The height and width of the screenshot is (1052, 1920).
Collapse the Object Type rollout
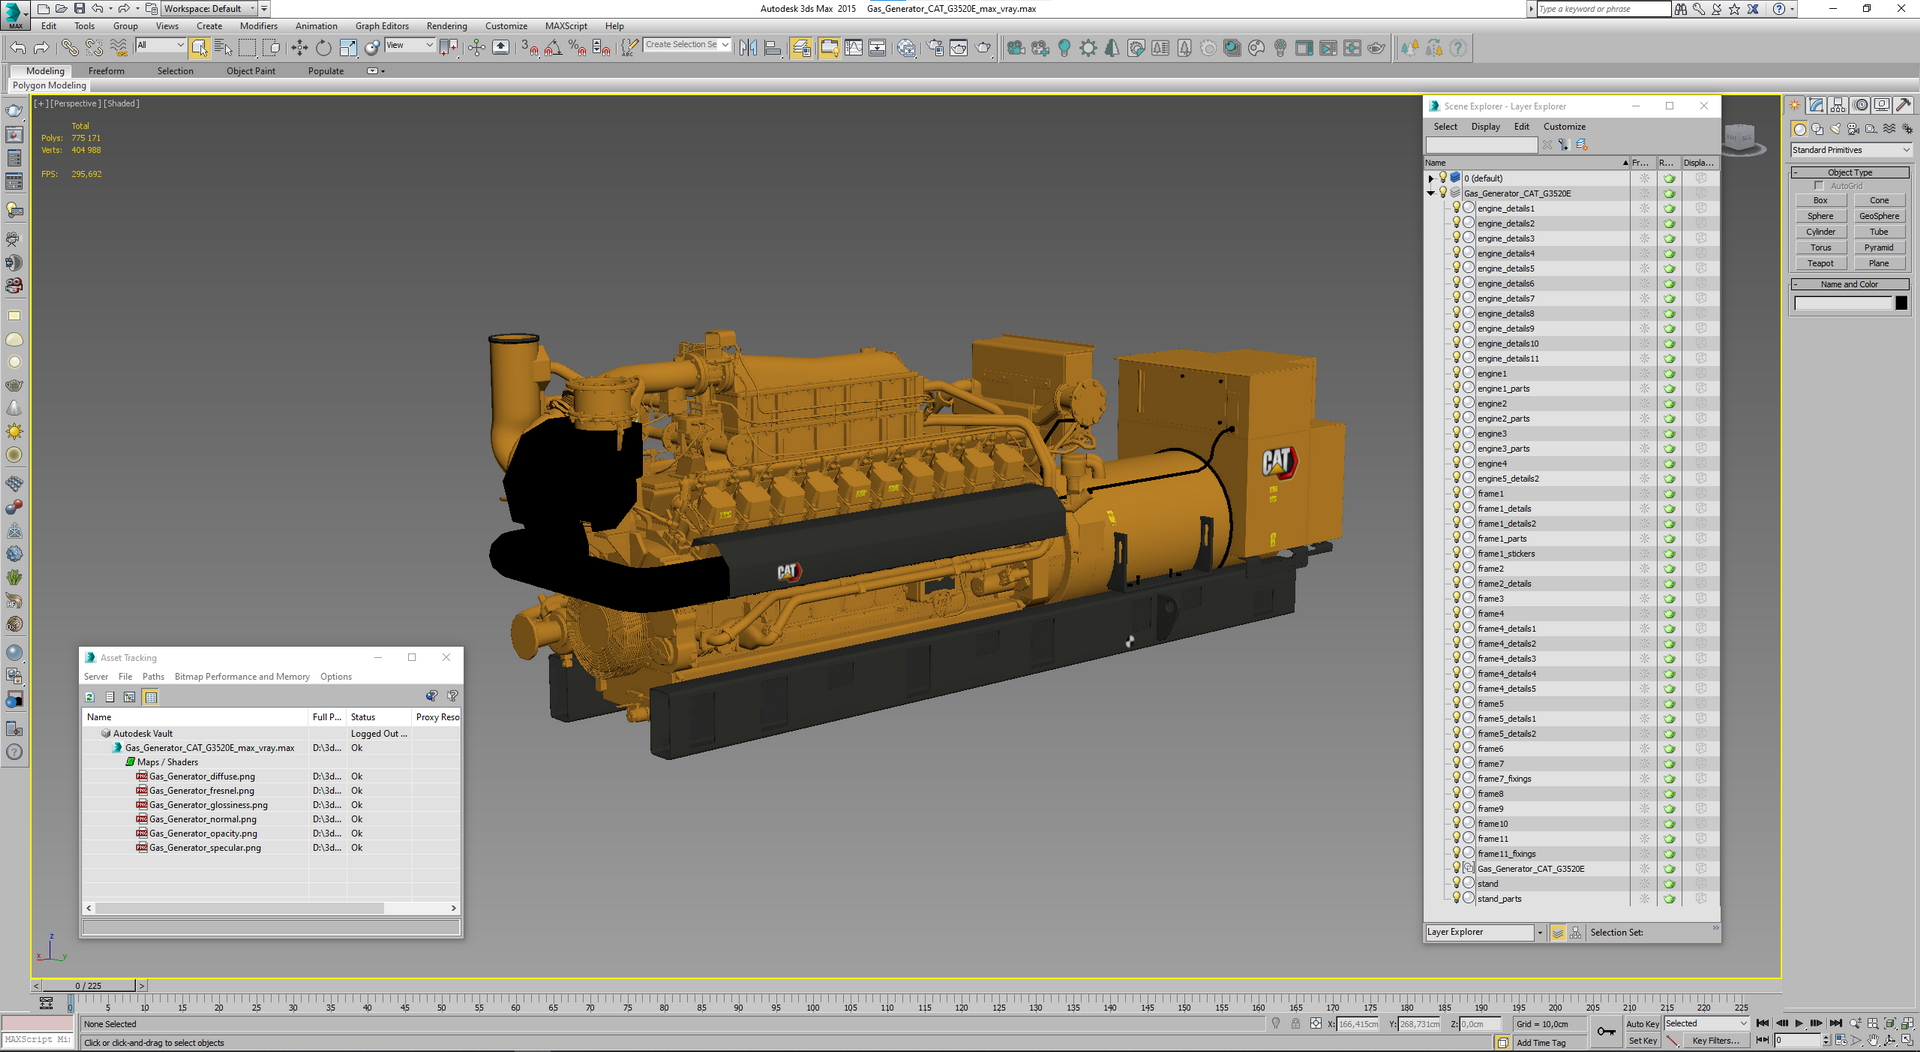(1850, 173)
